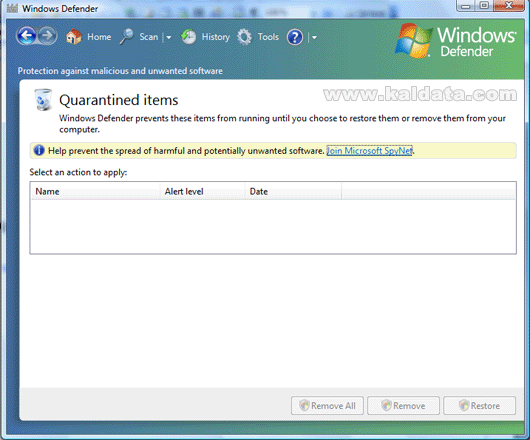Click the Scan magnifying glass icon
This screenshot has height=440, width=530.
tap(127, 36)
